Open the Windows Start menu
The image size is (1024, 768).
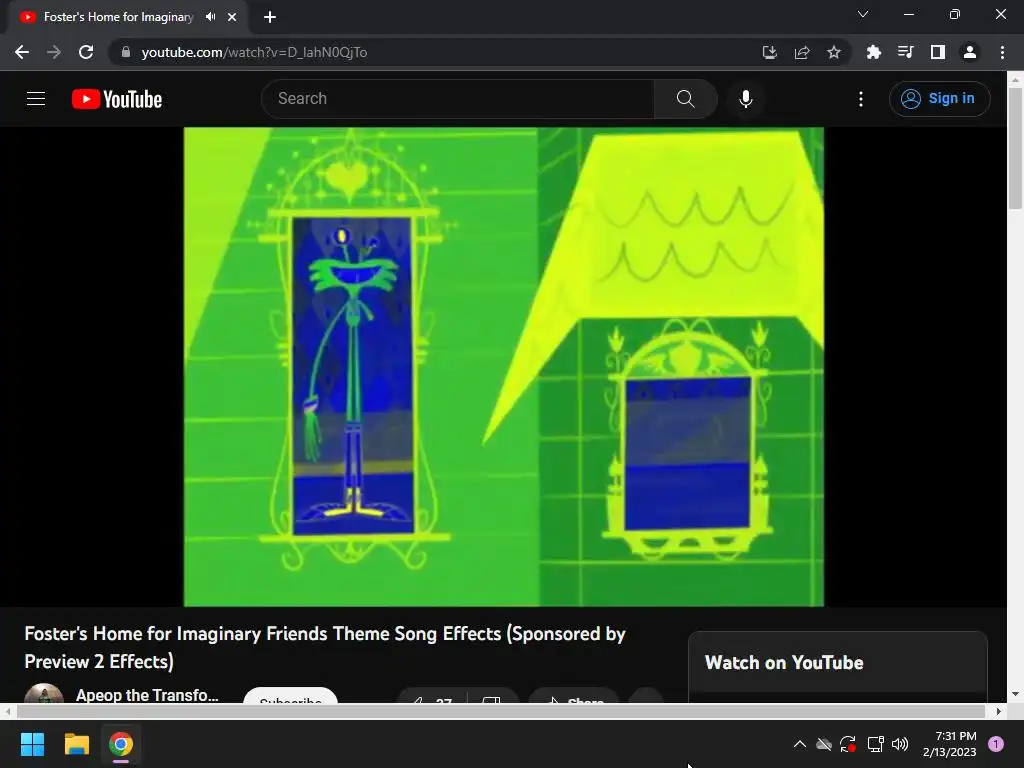pyautogui.click(x=32, y=744)
